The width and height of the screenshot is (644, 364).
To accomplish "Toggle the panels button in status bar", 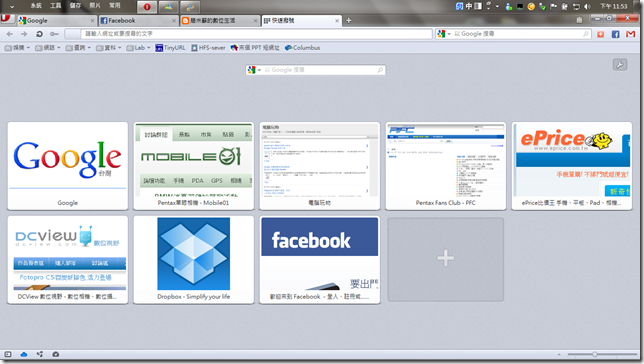I will 8,354.
